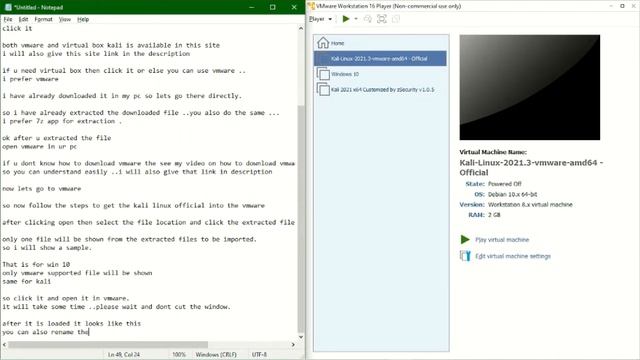Click Notepad's horizontal scroll left arrow
Viewport: 640px width, 360px height.
[x=4, y=344]
